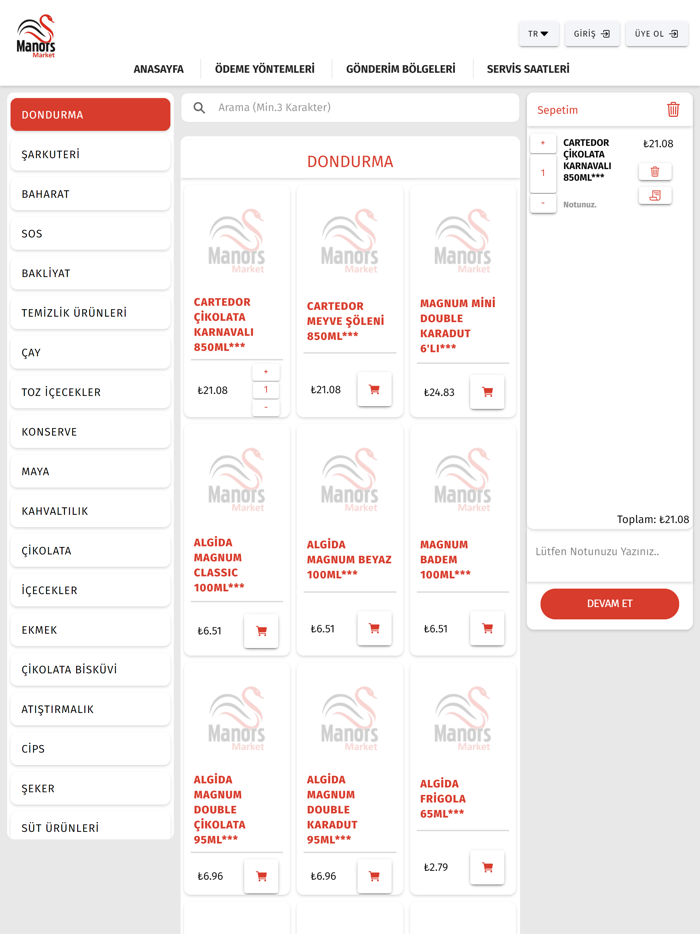Select İÇECEKLER category
The height and width of the screenshot is (934, 700).
(91, 590)
